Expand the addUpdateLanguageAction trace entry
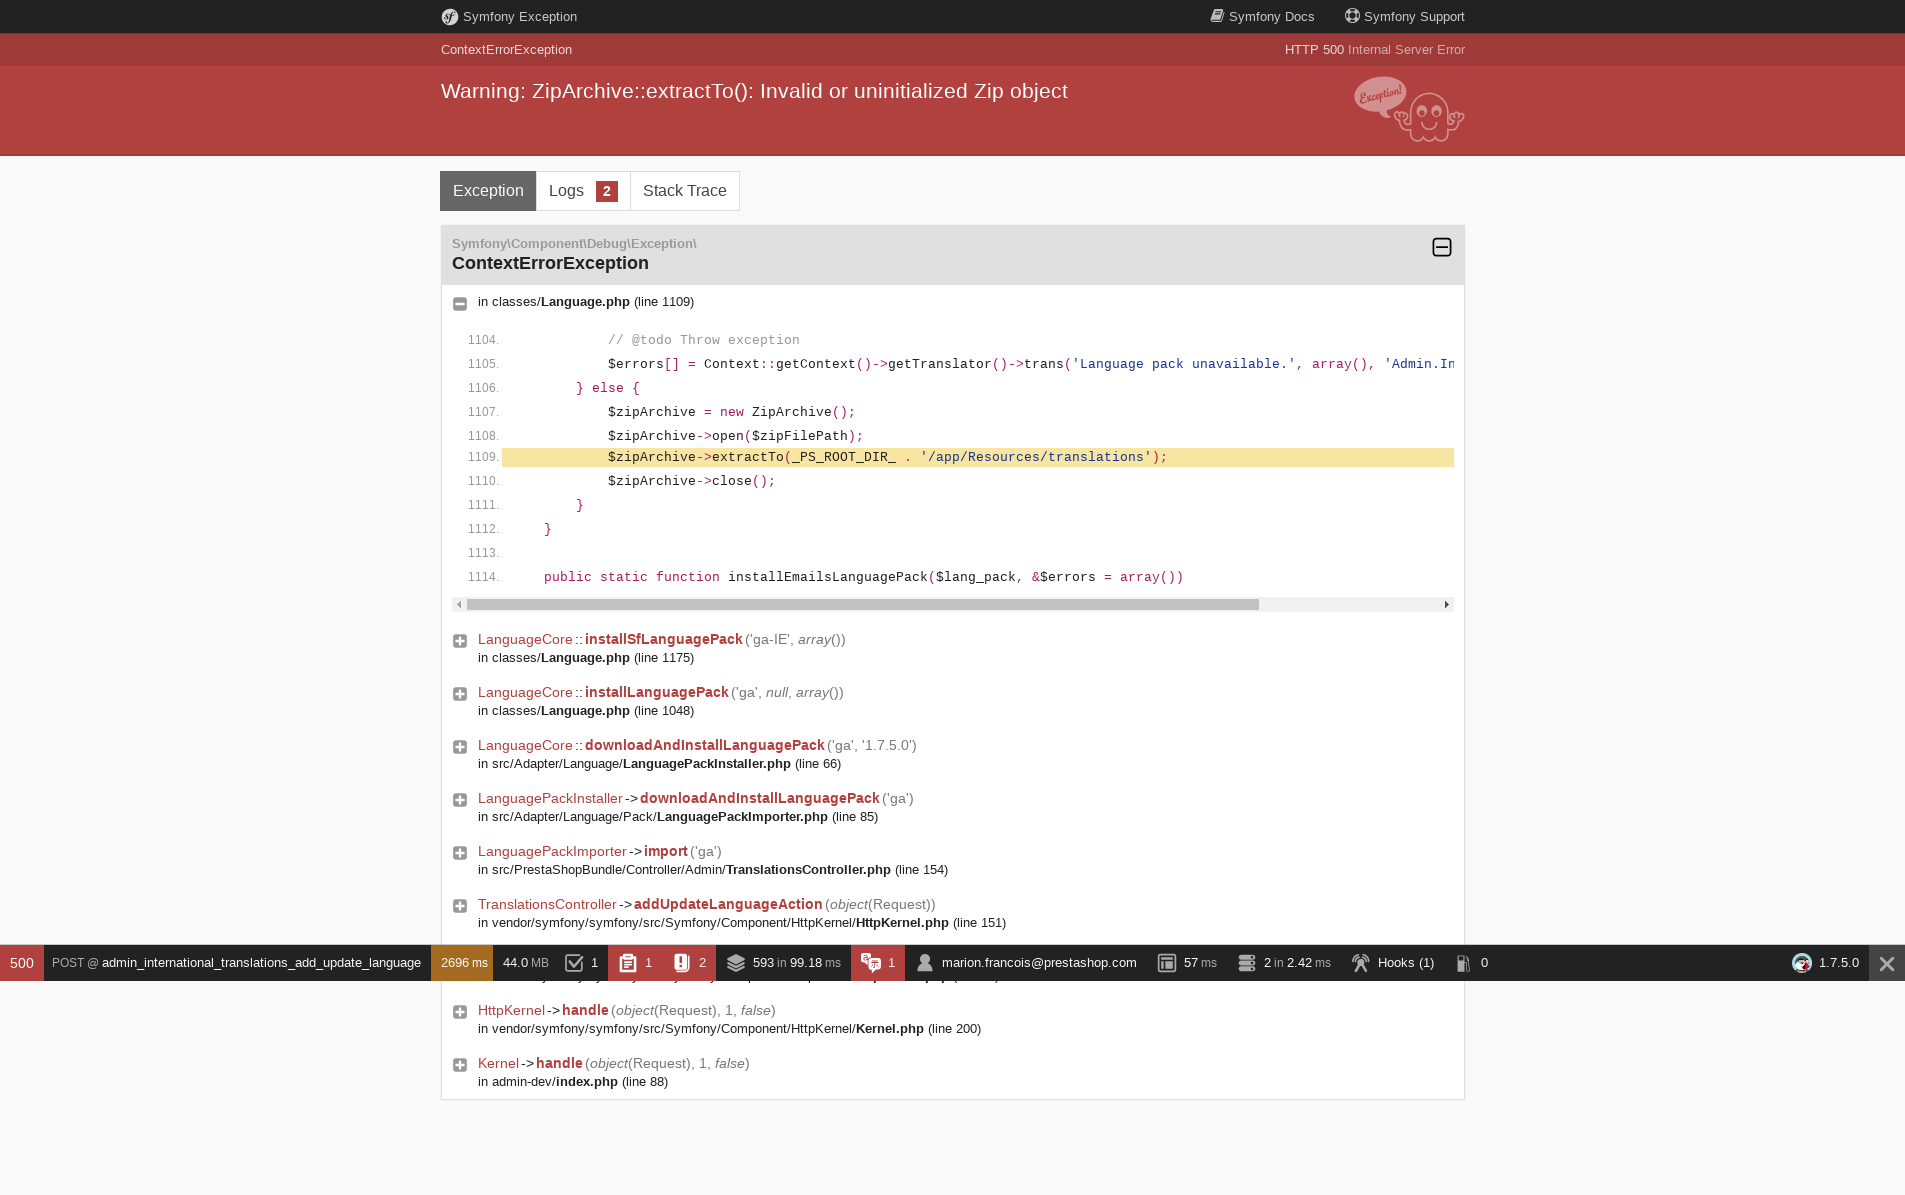1905x1195 pixels. [460, 906]
